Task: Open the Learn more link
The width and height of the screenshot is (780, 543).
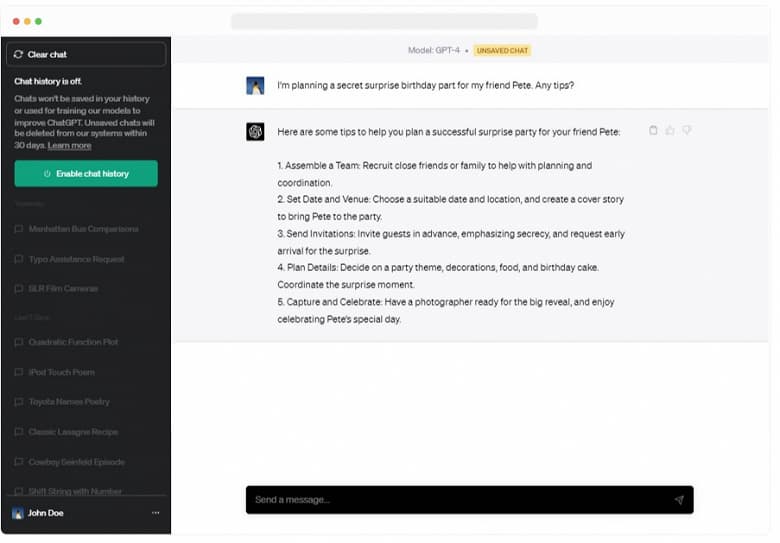Action: 69,146
